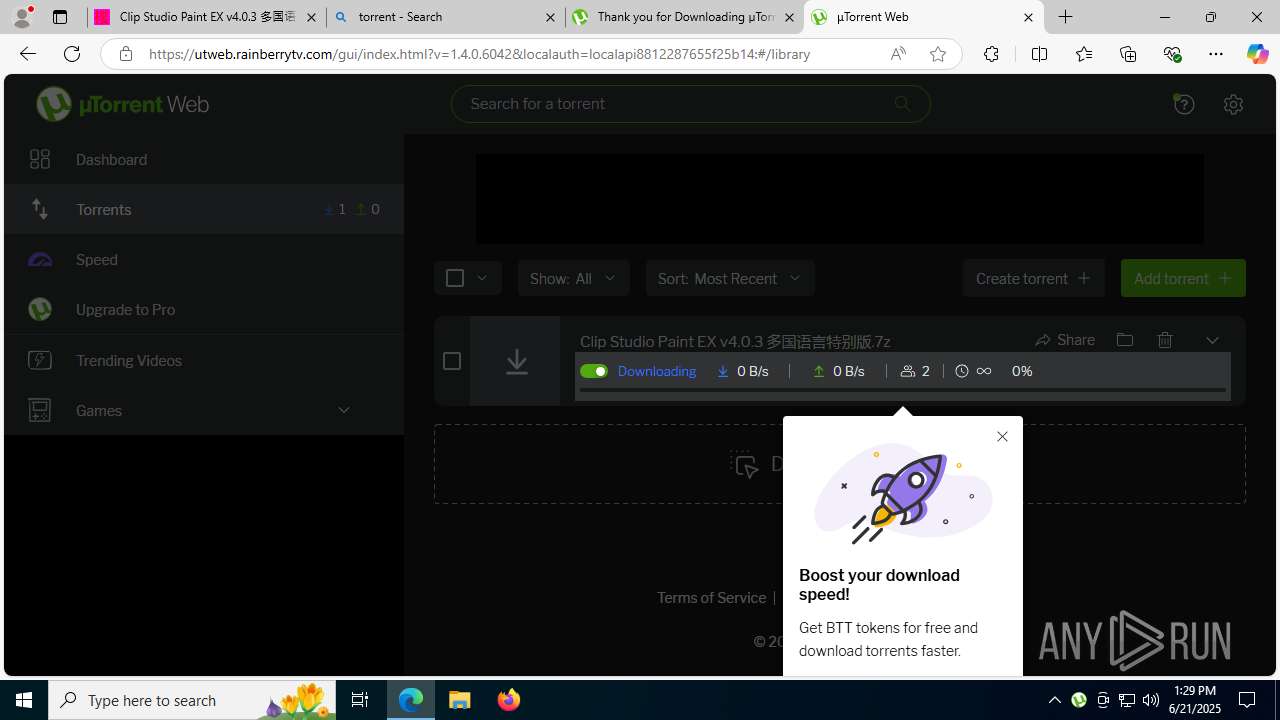Image resolution: width=1280 pixels, height=720 pixels.
Task: Open the volume speaker tray icon
Action: click(1150, 700)
